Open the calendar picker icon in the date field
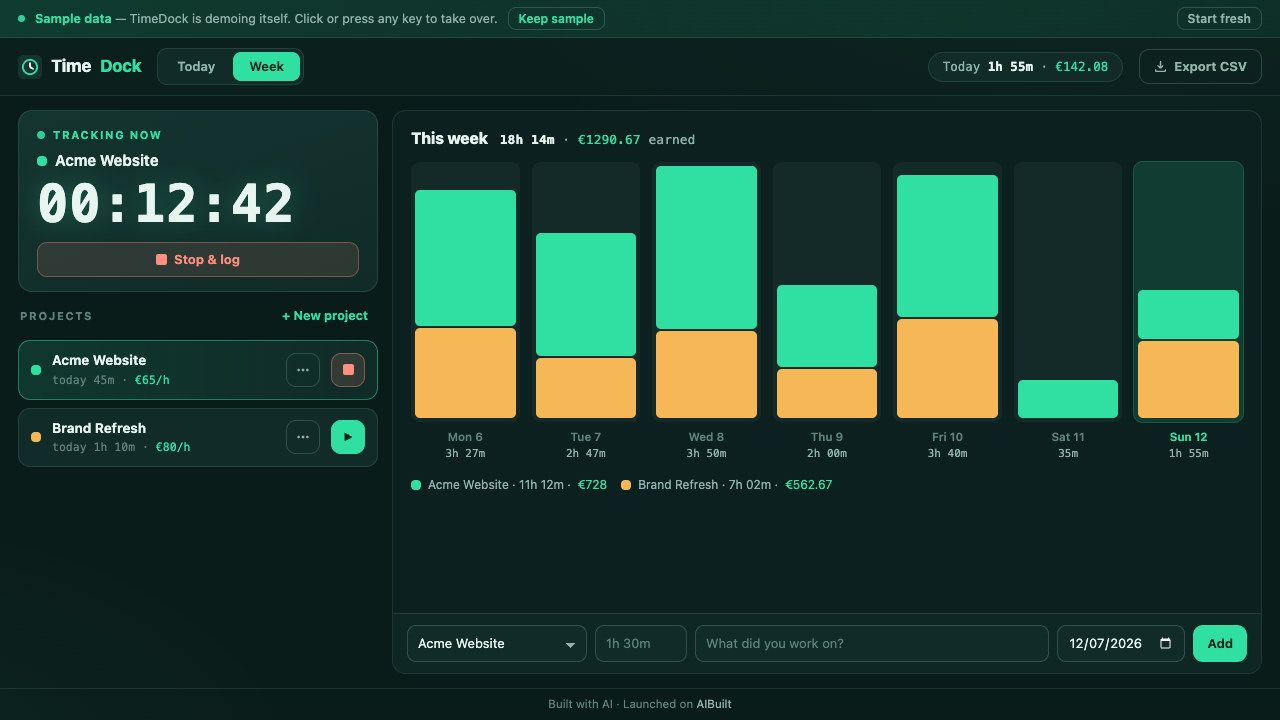This screenshot has height=720, width=1280. 1165,644
